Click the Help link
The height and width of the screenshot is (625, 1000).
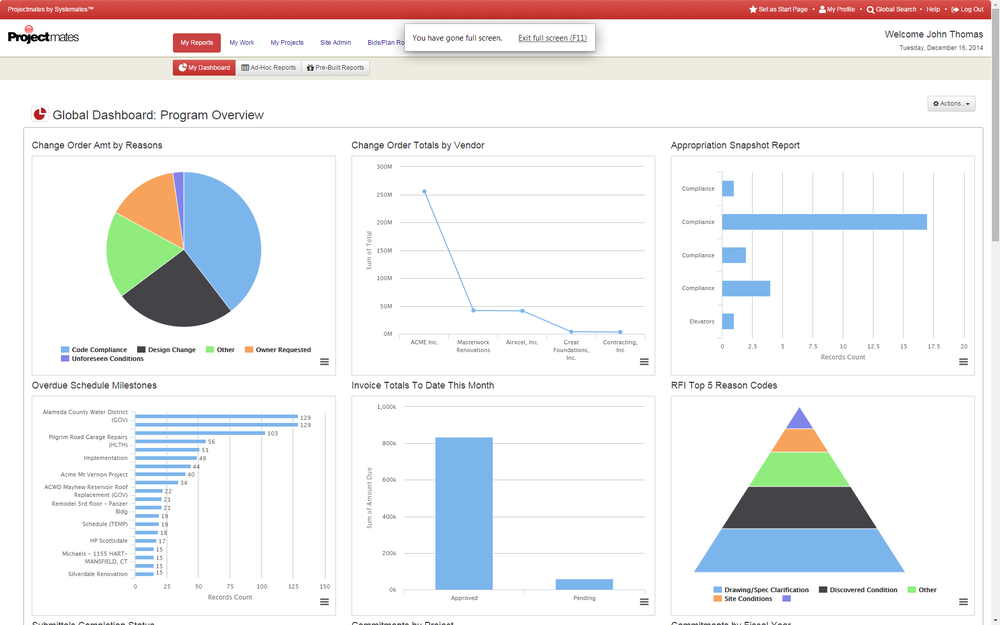[933, 10]
